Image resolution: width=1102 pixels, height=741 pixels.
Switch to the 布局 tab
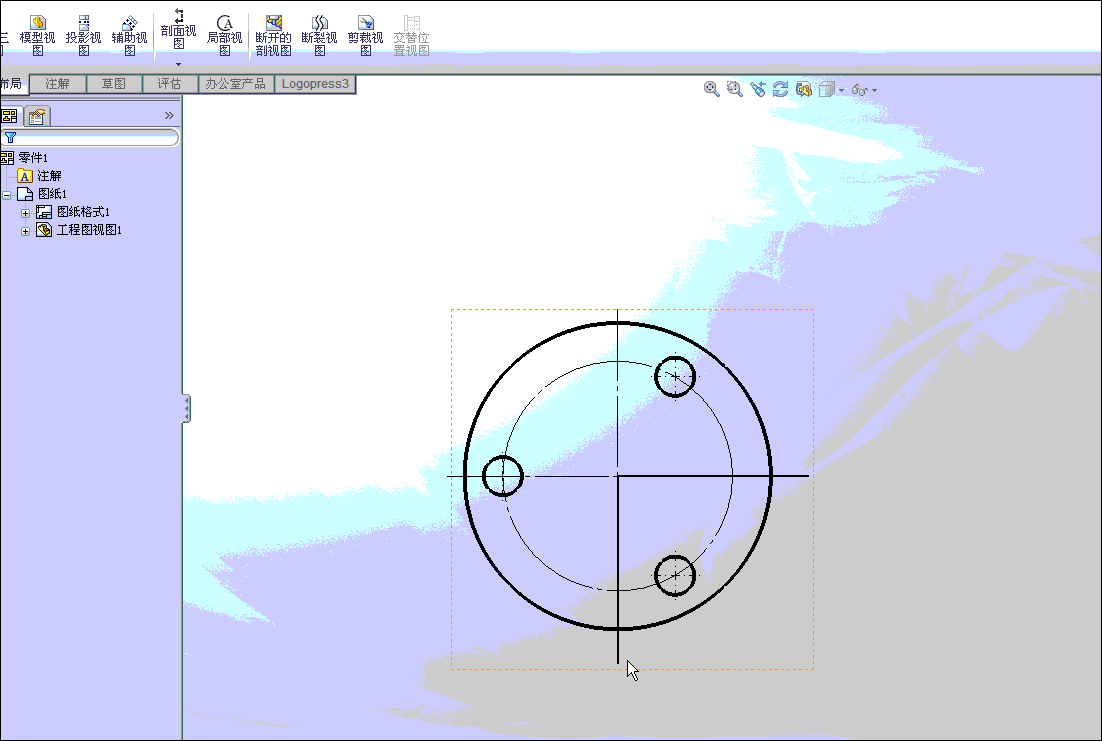(x=12, y=84)
